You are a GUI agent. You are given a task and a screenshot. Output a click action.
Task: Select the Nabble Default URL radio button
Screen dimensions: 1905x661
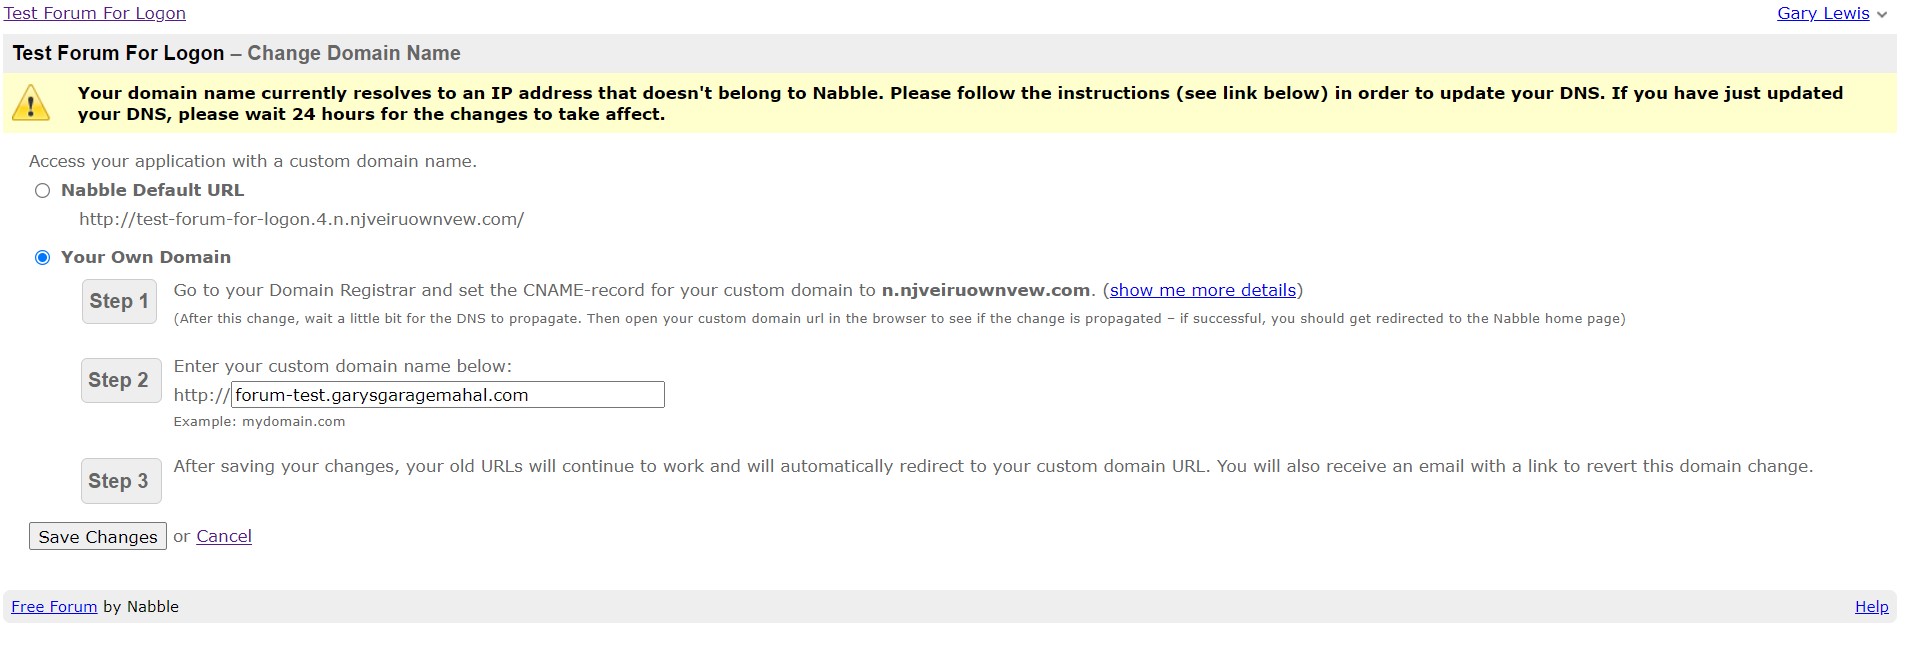point(42,191)
